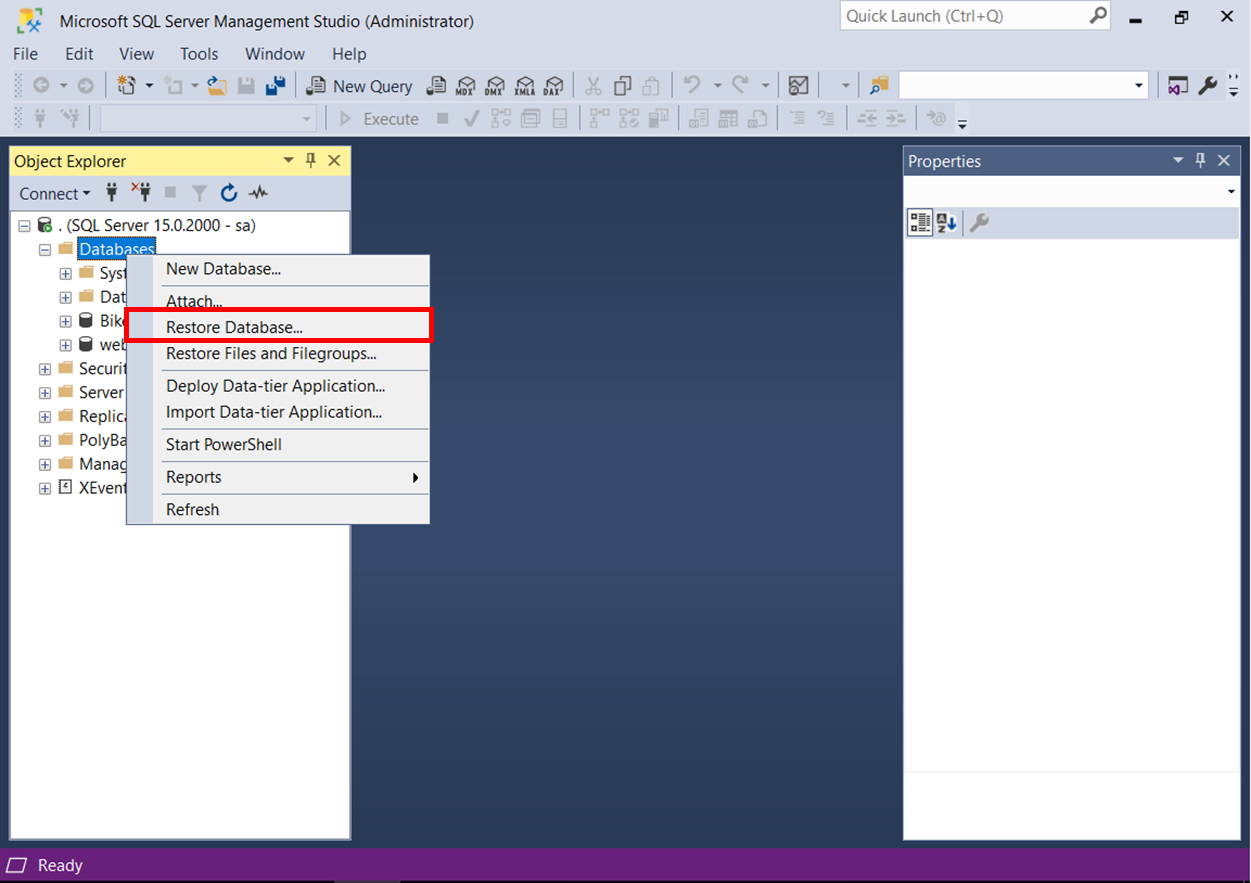Expand the XEvent Profiler node
Screen dimensions: 1251x883
click(45, 488)
